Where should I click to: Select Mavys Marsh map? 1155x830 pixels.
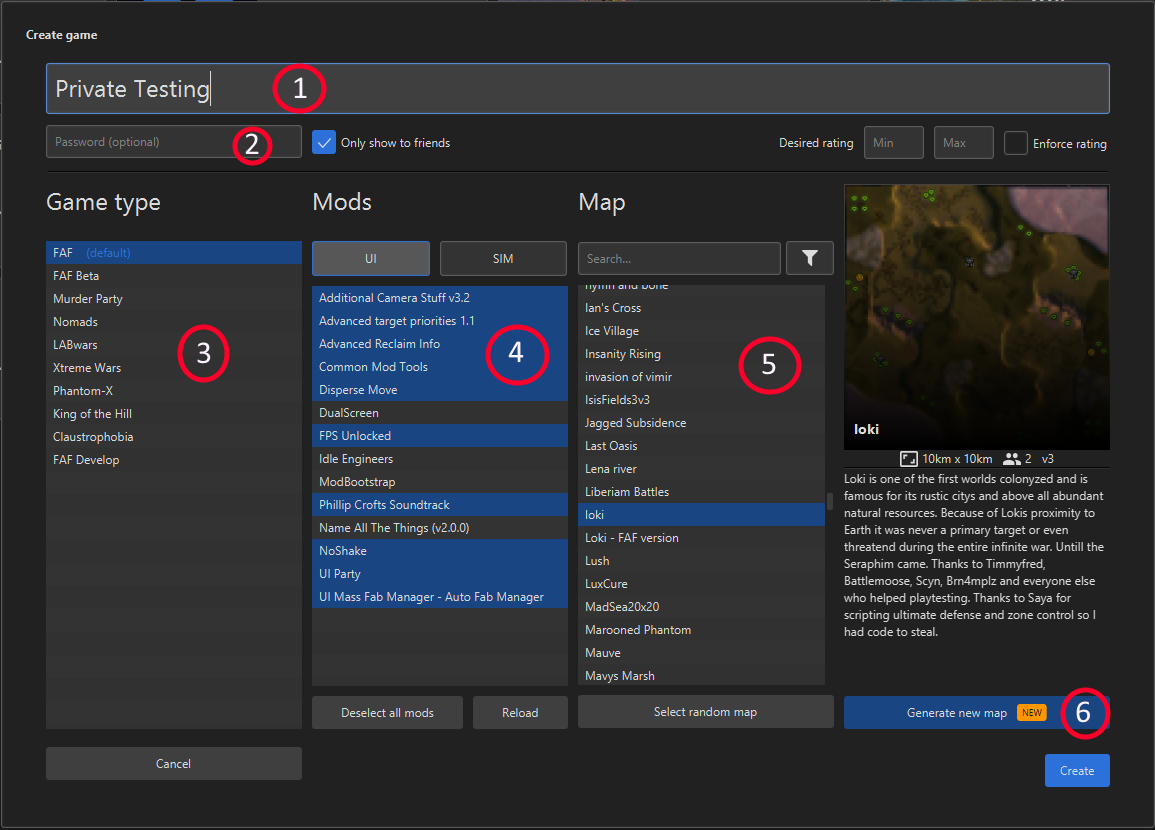click(701, 675)
